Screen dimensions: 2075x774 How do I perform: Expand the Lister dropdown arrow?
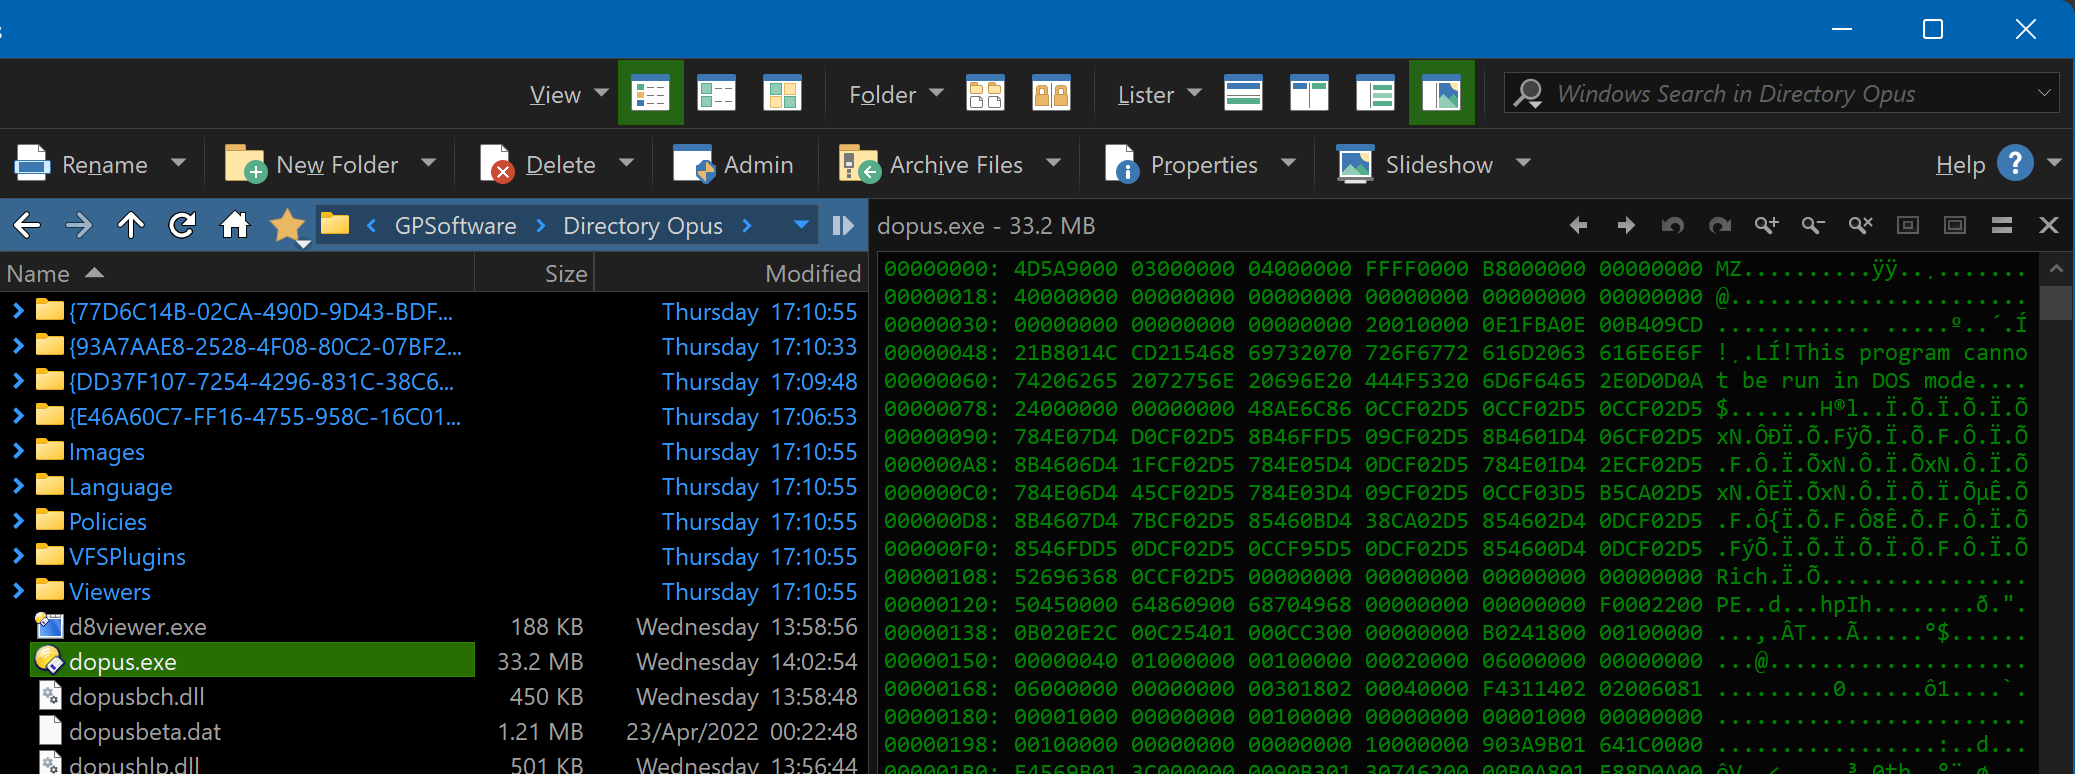(1194, 93)
